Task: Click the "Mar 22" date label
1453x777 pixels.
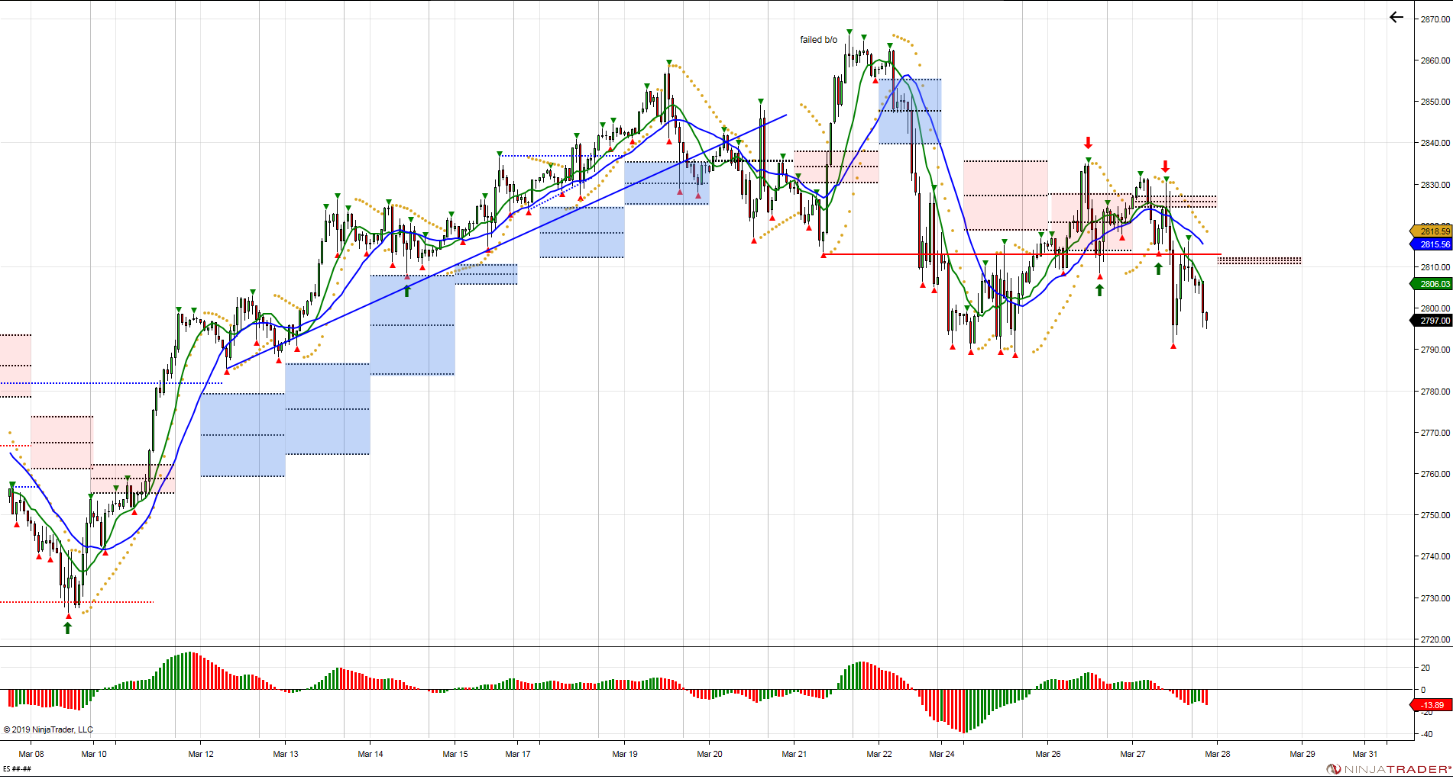Action: point(879,754)
